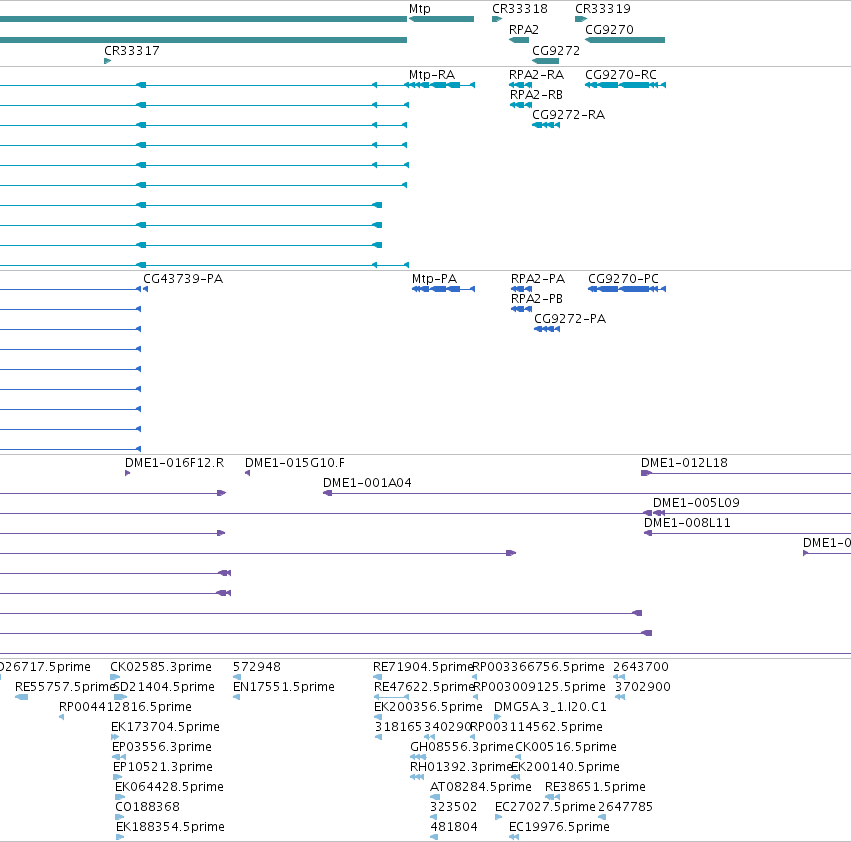Click the CG9272 gene label
This screenshot has width=851, height=842.
pyautogui.click(x=556, y=50)
